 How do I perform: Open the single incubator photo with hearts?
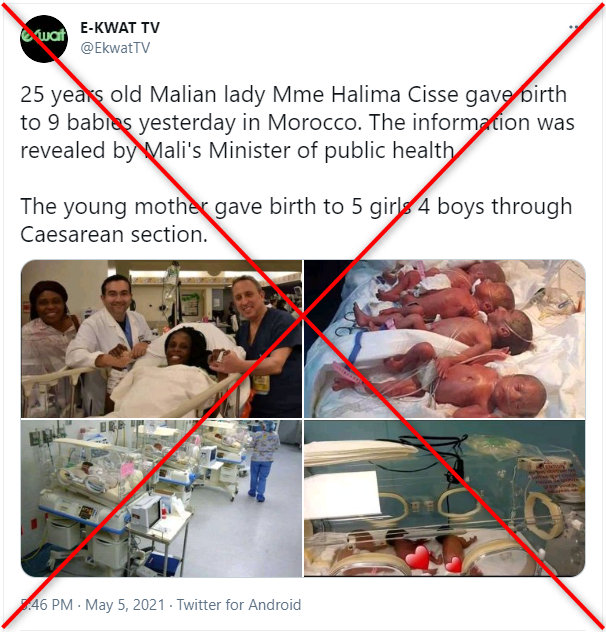[x=444, y=498]
